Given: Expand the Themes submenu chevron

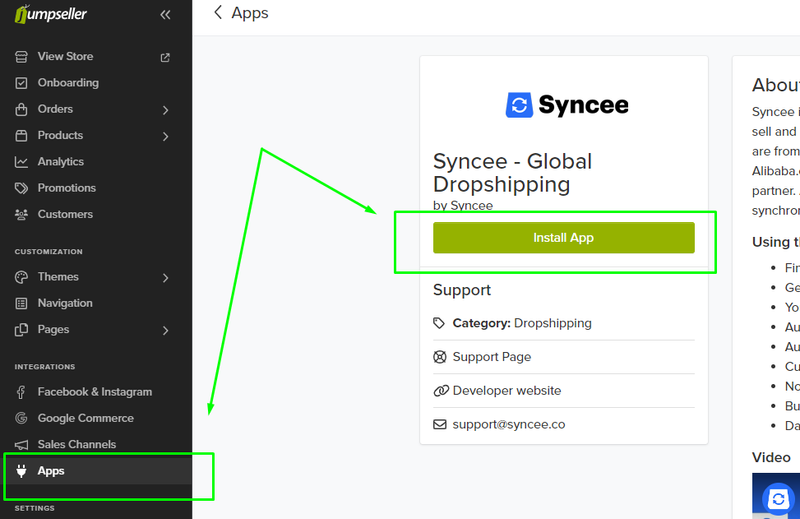Looking at the screenshot, I should (x=165, y=278).
